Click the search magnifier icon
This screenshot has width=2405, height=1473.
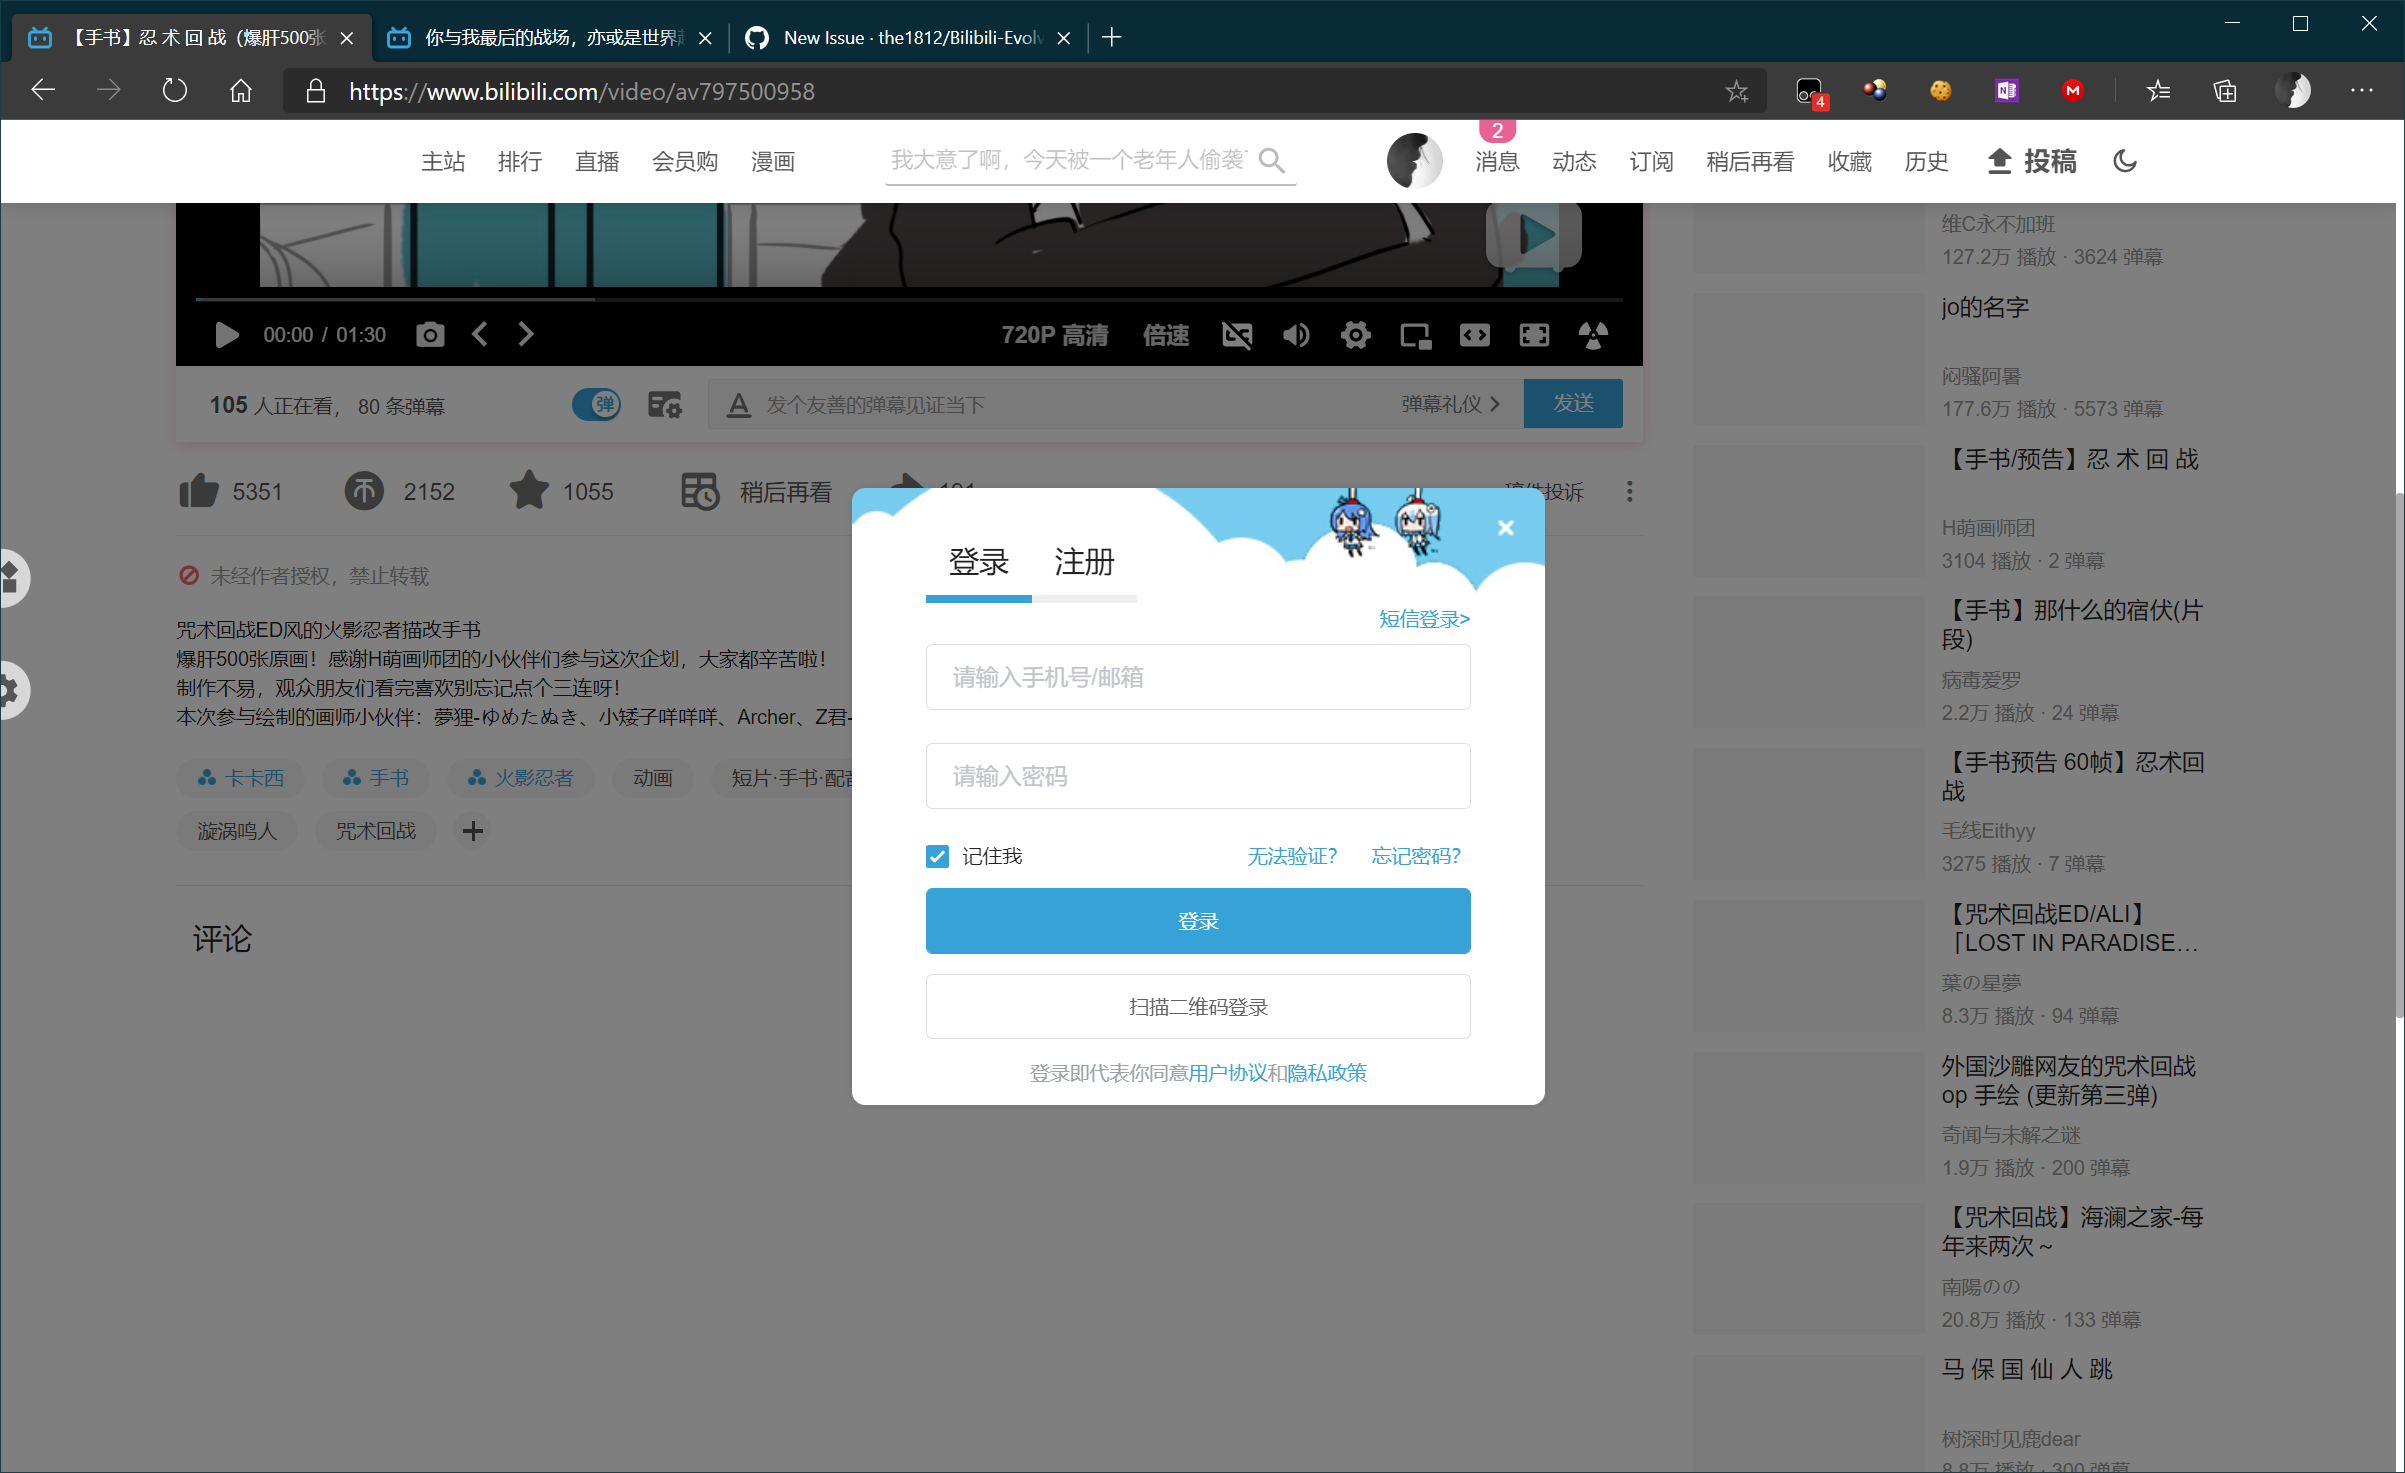click(x=1272, y=160)
